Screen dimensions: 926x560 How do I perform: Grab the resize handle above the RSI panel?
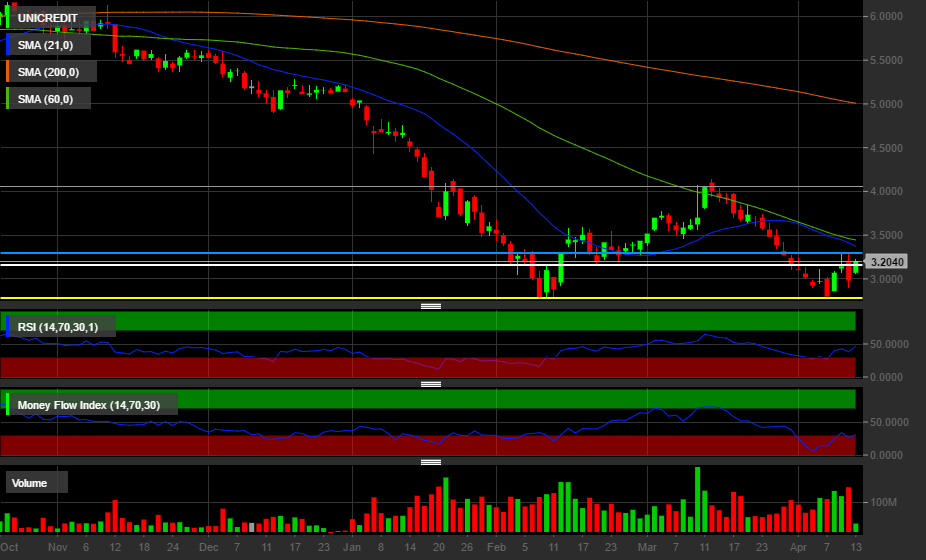(431, 306)
